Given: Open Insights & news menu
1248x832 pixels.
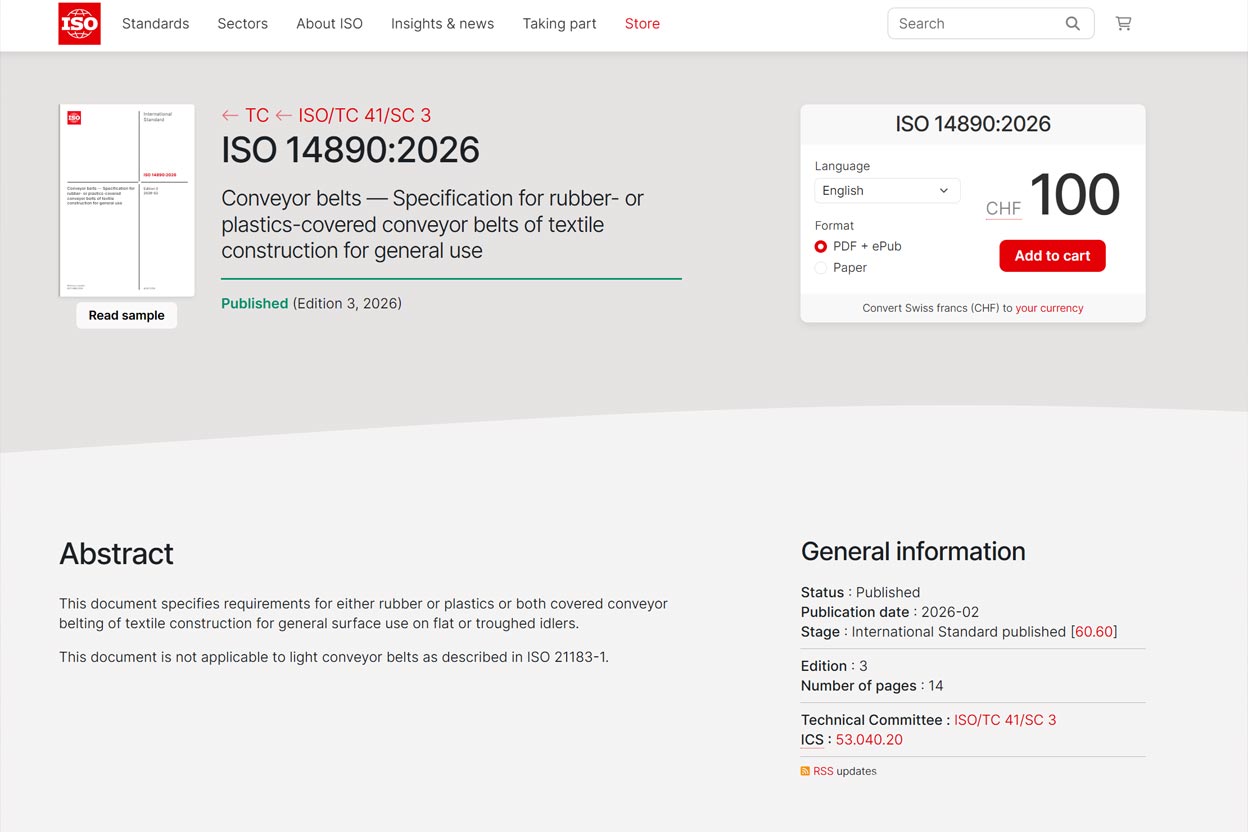Looking at the screenshot, I should (x=442, y=24).
